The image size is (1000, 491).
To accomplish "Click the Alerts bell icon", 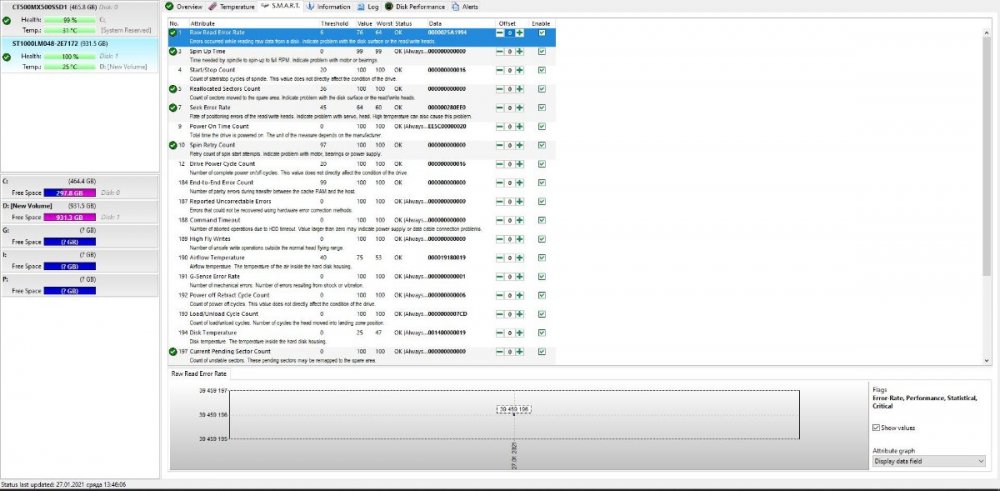I will (x=455, y=6).
